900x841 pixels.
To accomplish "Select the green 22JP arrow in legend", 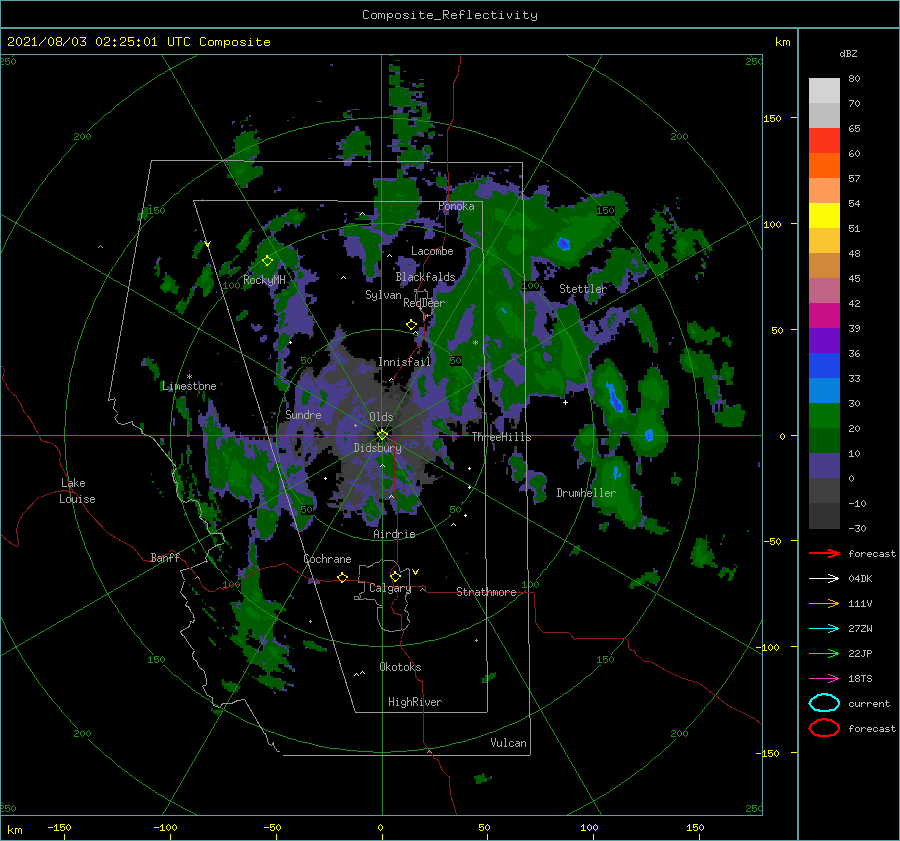I will coord(824,653).
